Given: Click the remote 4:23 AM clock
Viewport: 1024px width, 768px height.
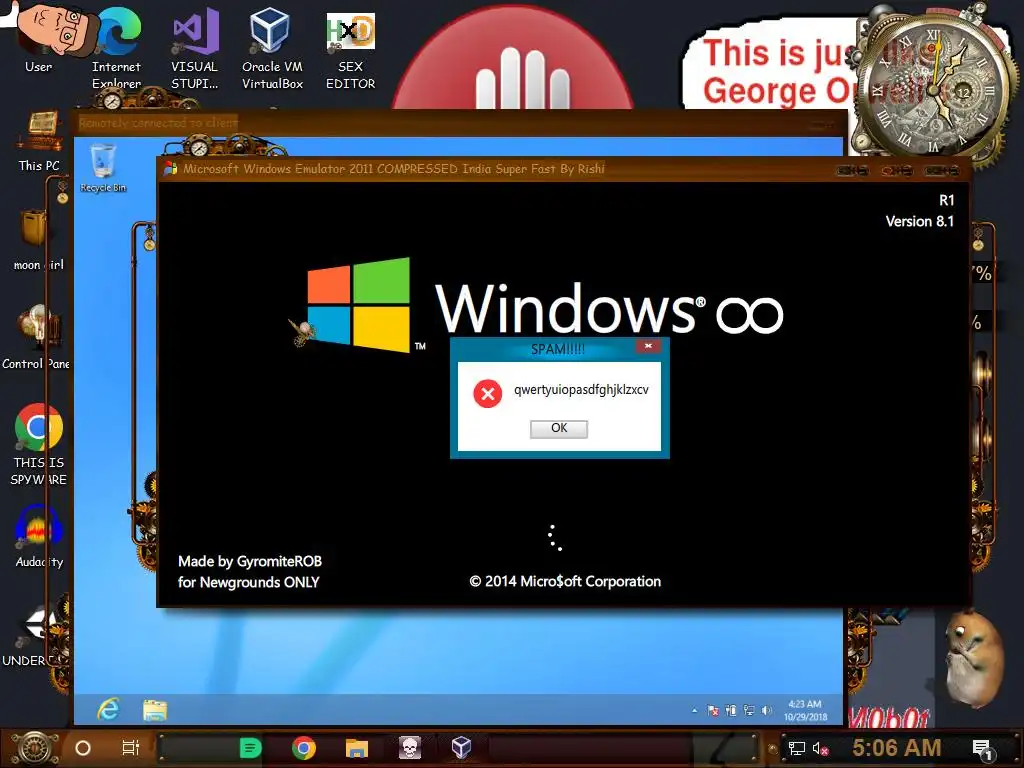Looking at the screenshot, I should click(805, 711).
